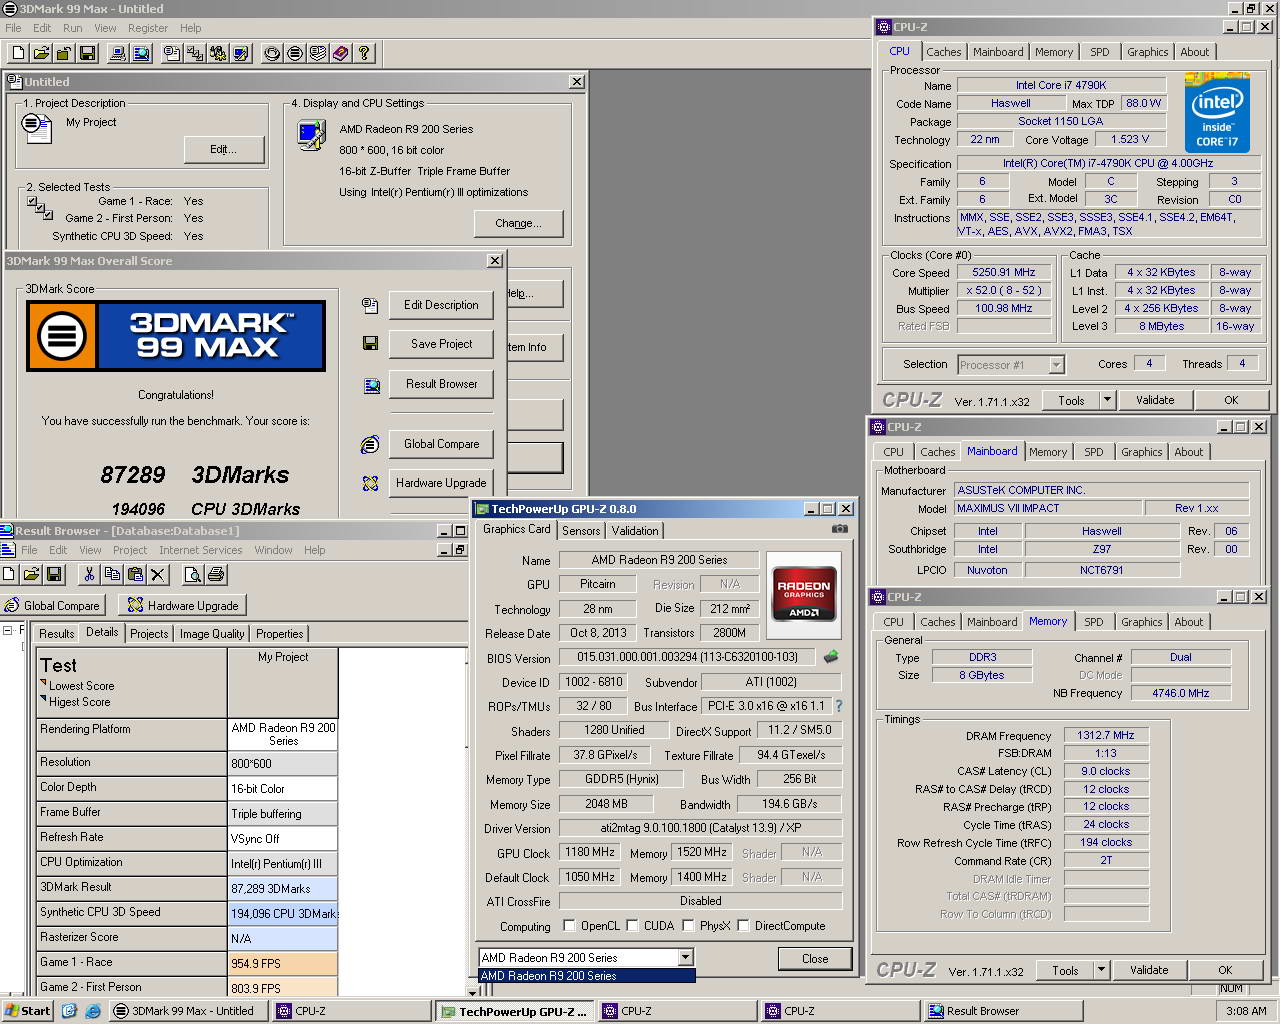Open SPD tab in CPU-Z Mainboard window

[x=1094, y=452]
